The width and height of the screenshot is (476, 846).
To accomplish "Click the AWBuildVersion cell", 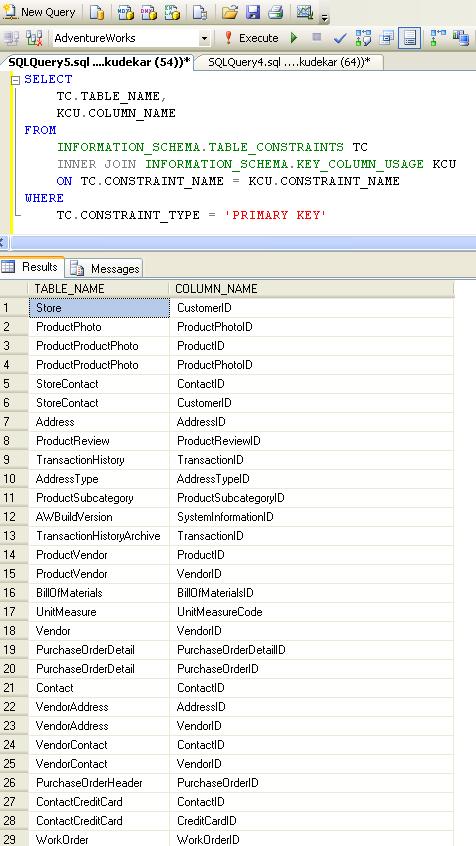I will pyautogui.click(x=99, y=517).
